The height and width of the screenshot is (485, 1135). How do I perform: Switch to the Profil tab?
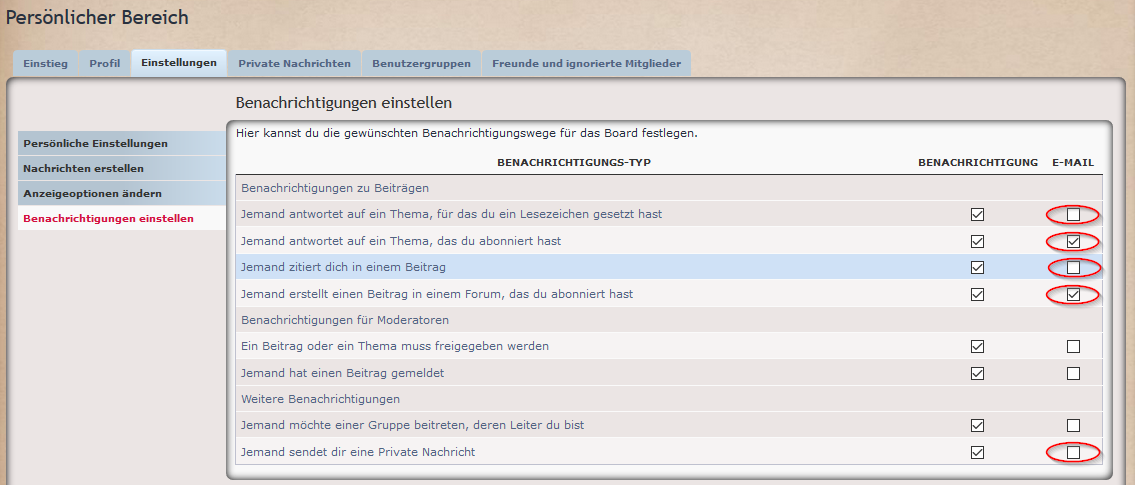[104, 63]
